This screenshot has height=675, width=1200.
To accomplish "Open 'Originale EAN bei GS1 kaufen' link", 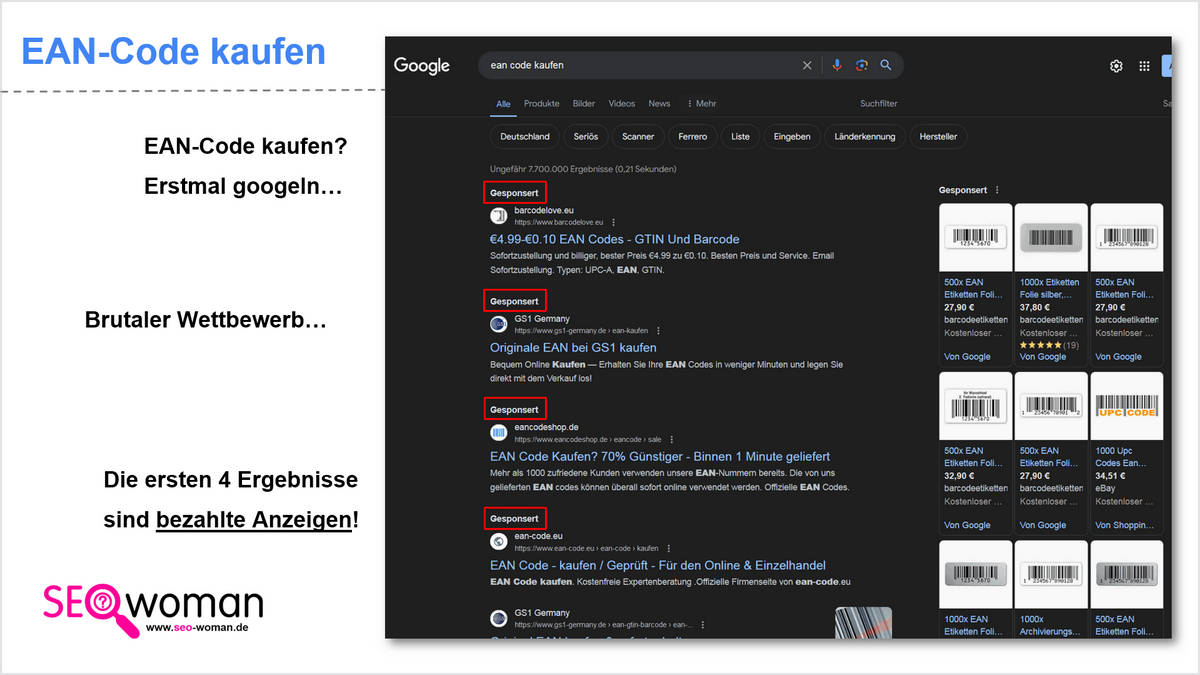I will point(573,348).
